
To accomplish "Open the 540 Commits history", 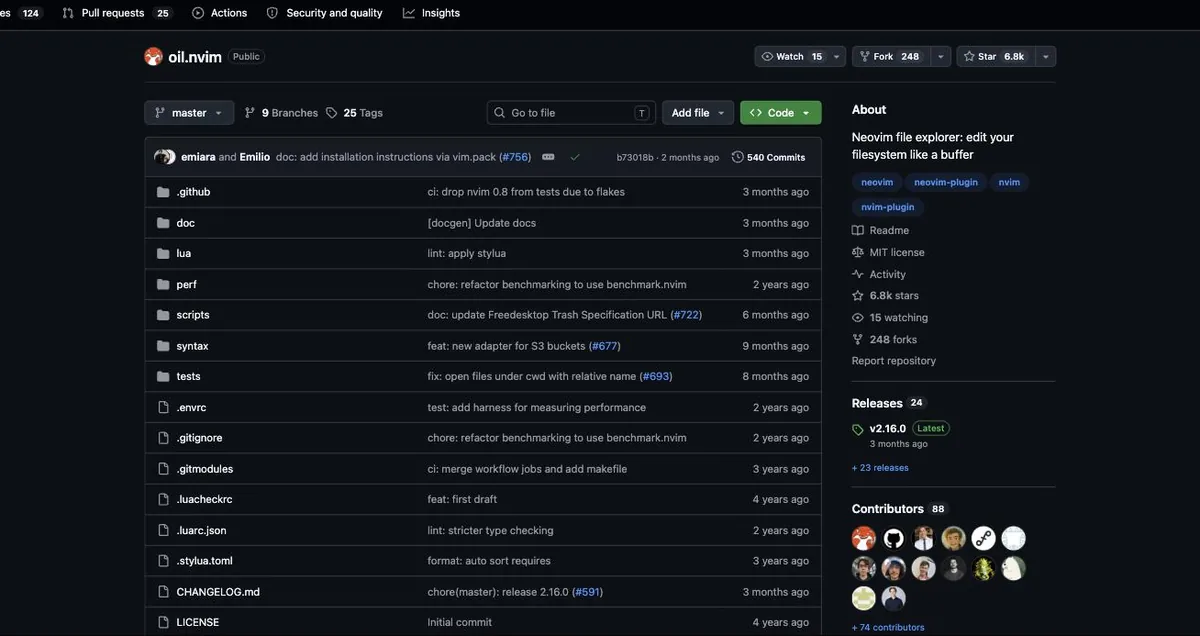I will [769, 157].
